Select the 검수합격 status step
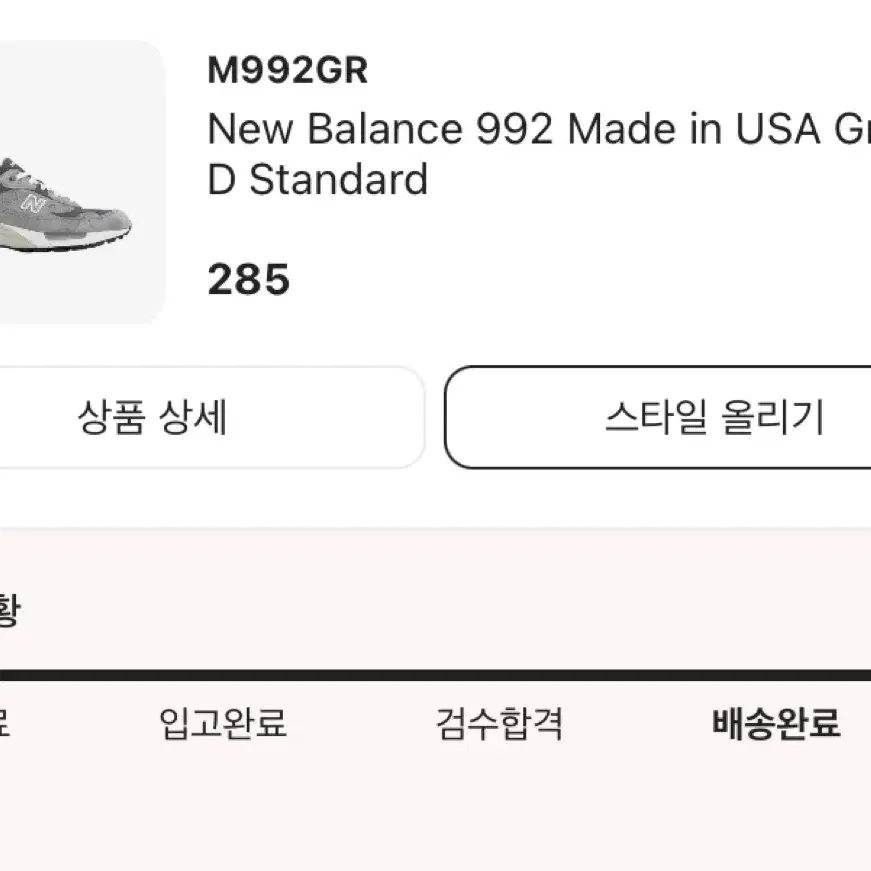Image resolution: width=871 pixels, height=871 pixels. [x=499, y=723]
